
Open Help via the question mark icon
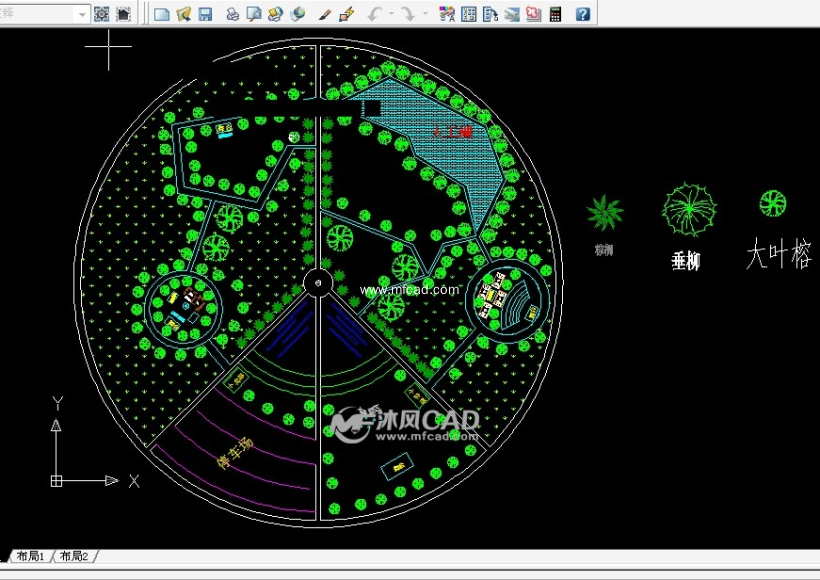(582, 14)
